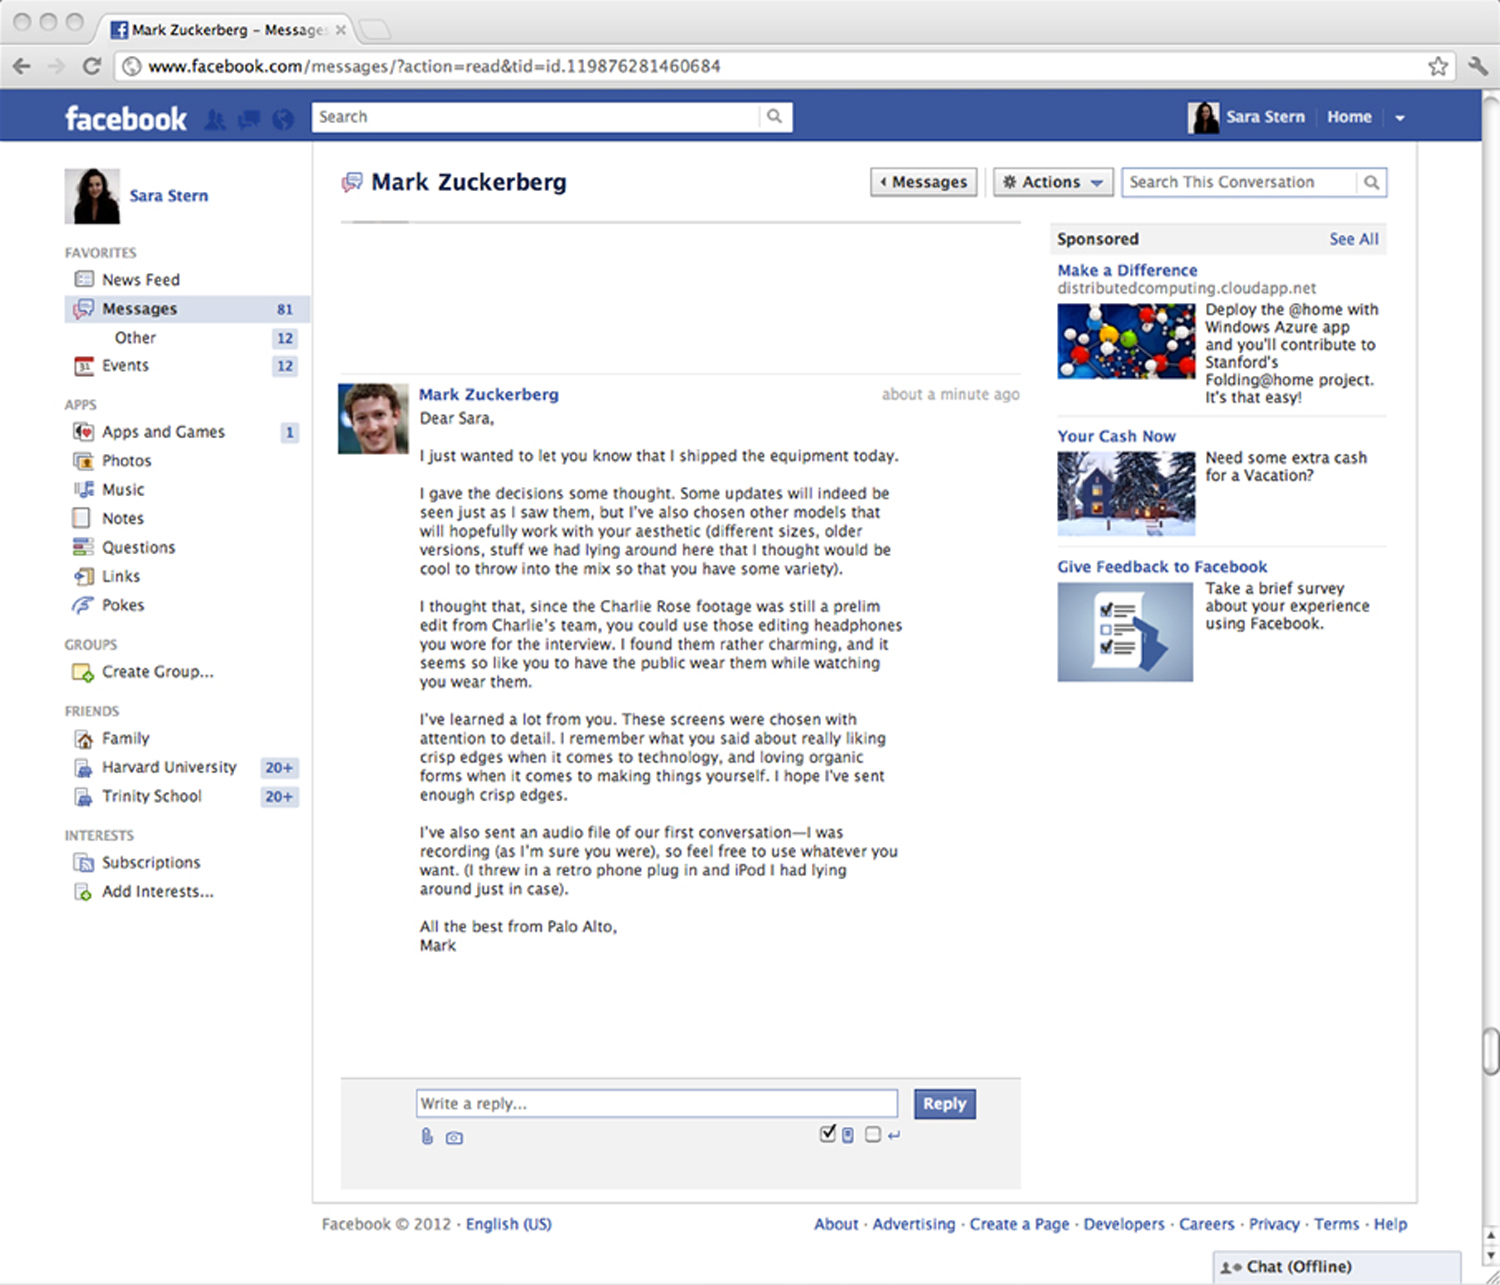
Task: Send with the Reply button
Action: click(x=944, y=1103)
